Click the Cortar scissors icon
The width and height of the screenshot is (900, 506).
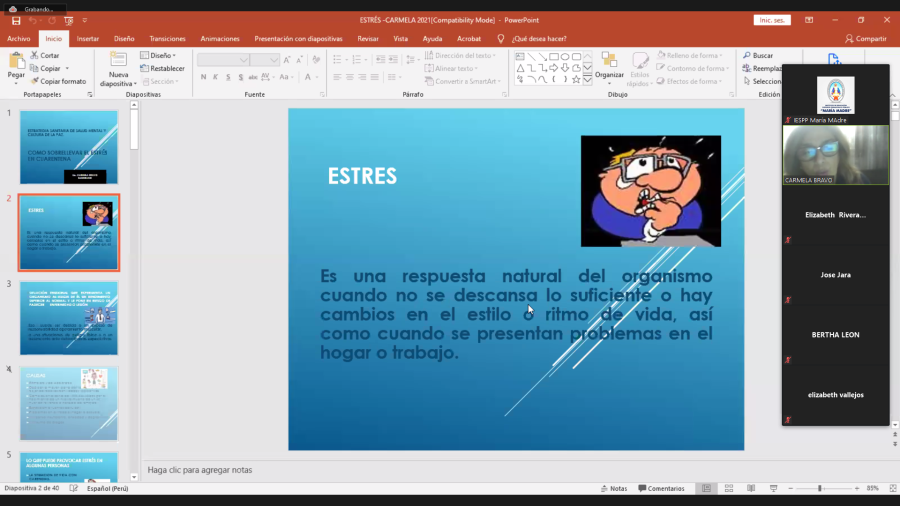coord(35,56)
